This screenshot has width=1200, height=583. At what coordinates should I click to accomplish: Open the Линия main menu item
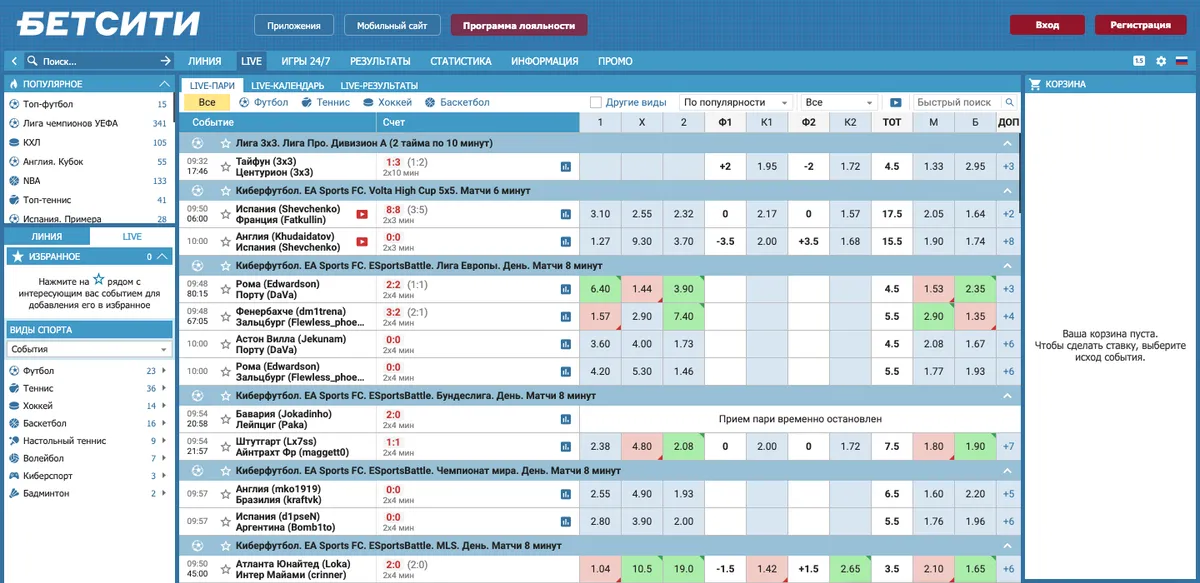click(x=205, y=61)
